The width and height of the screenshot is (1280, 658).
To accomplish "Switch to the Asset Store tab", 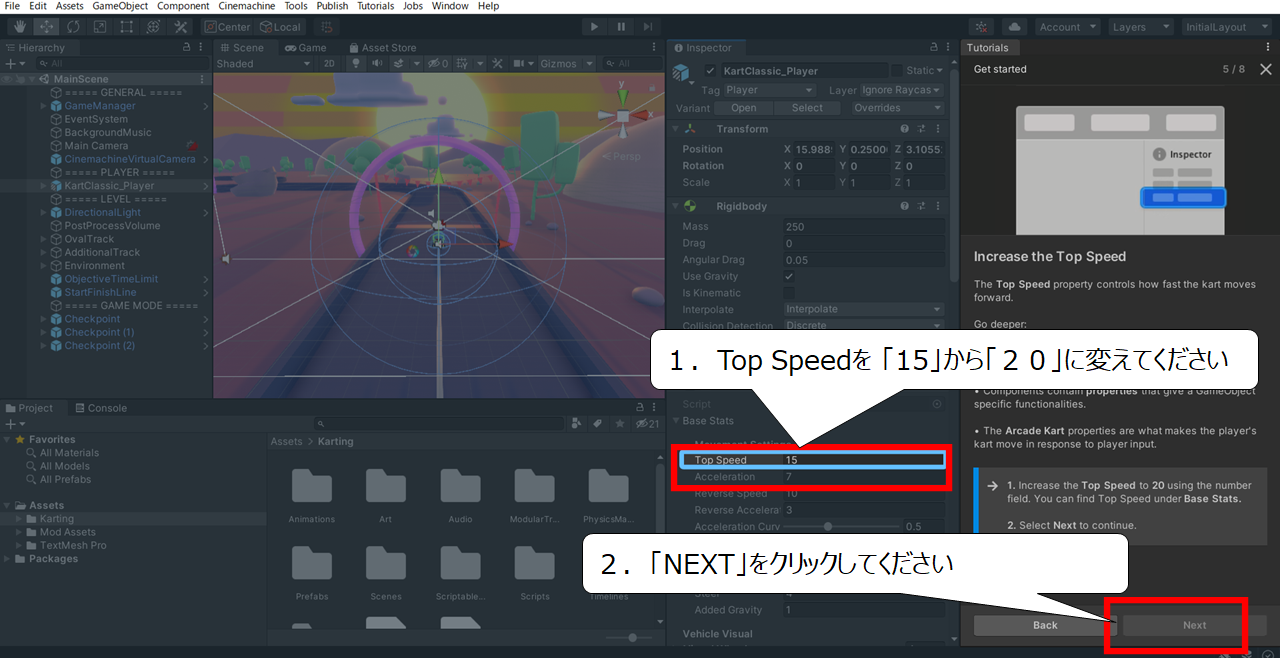I will pyautogui.click(x=382, y=47).
